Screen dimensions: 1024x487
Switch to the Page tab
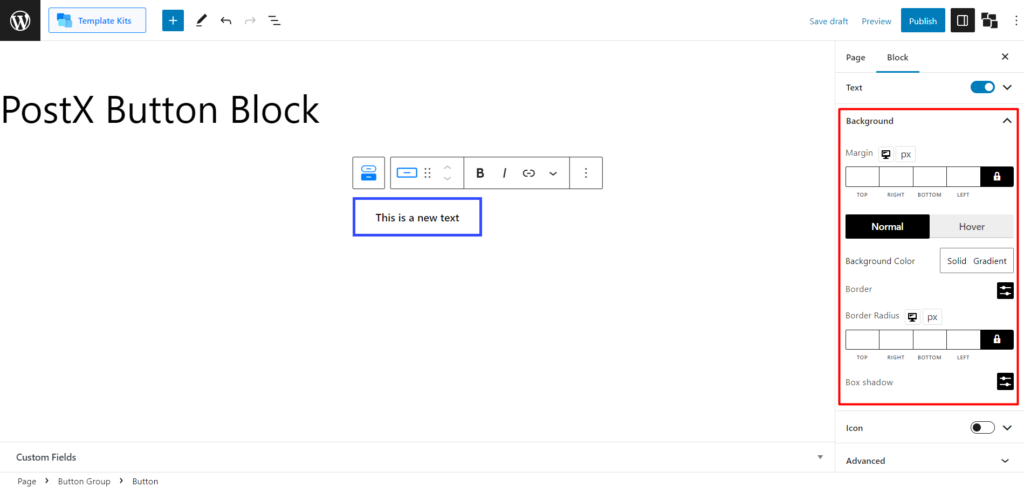(856, 57)
